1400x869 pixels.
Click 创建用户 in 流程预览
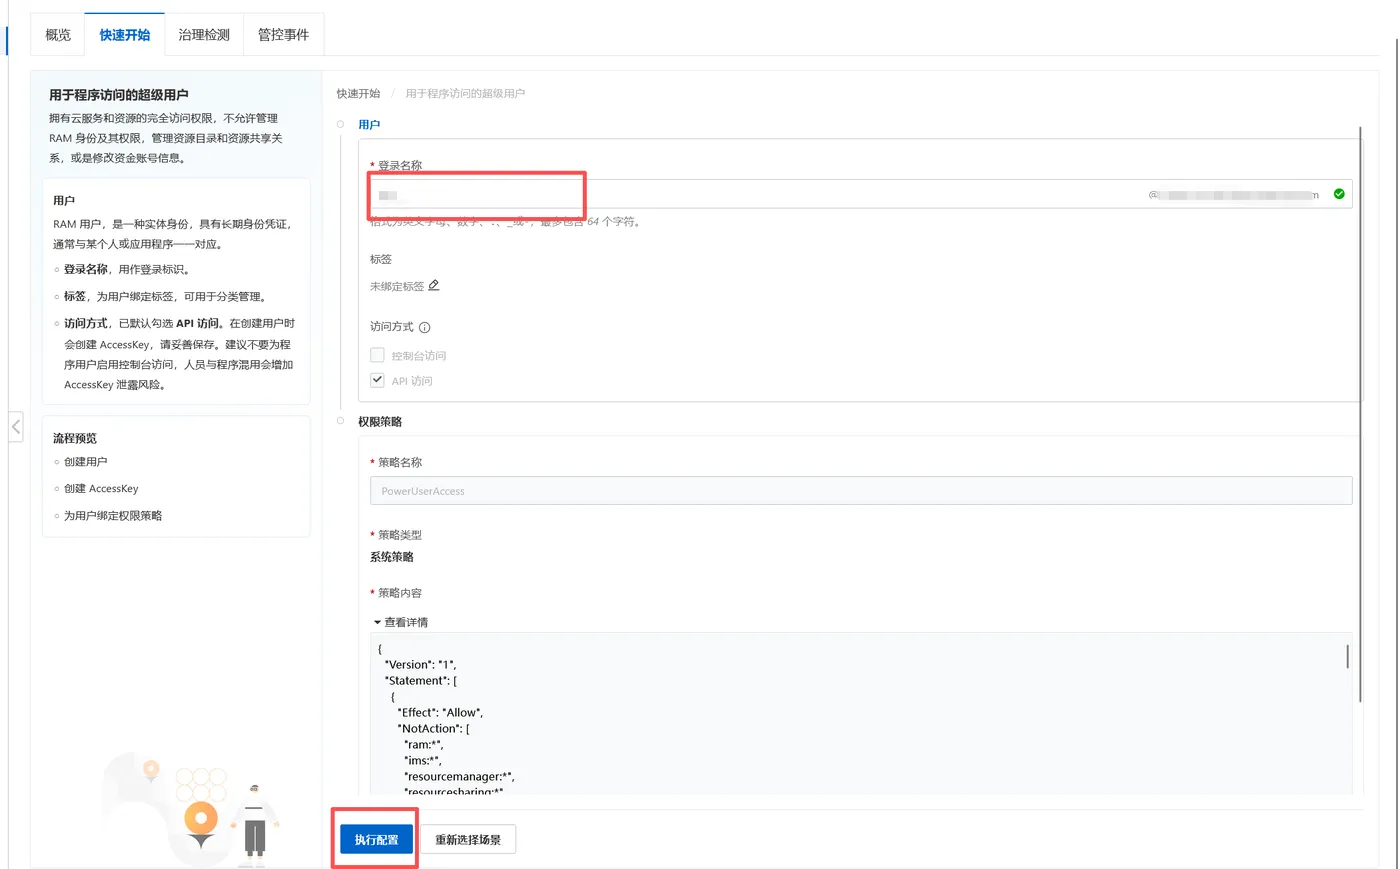86,462
